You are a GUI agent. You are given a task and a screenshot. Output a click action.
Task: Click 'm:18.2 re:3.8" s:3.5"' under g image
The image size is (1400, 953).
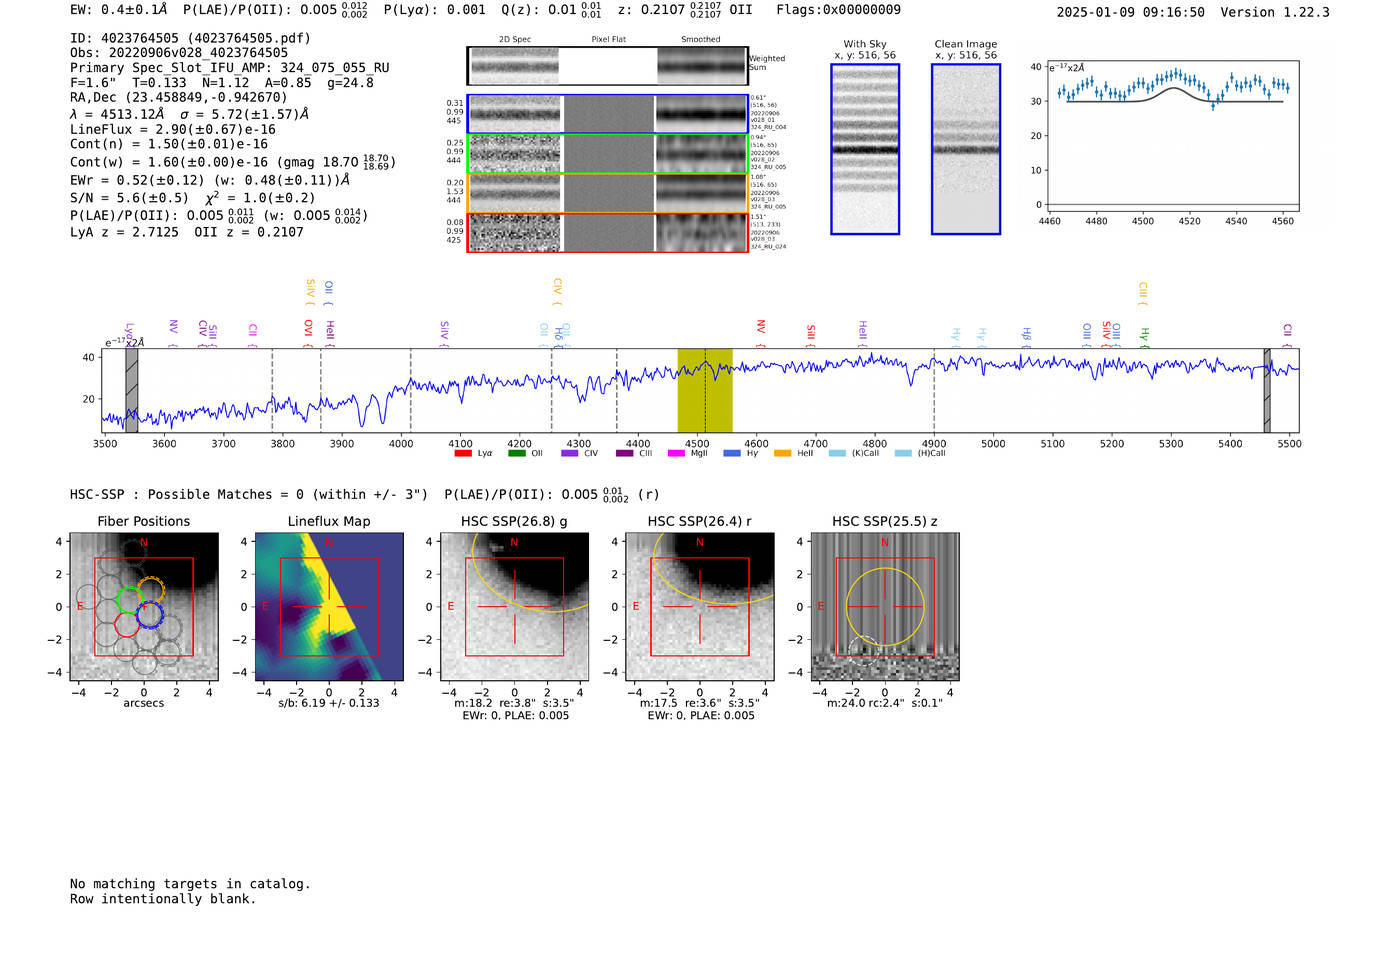click(x=514, y=703)
